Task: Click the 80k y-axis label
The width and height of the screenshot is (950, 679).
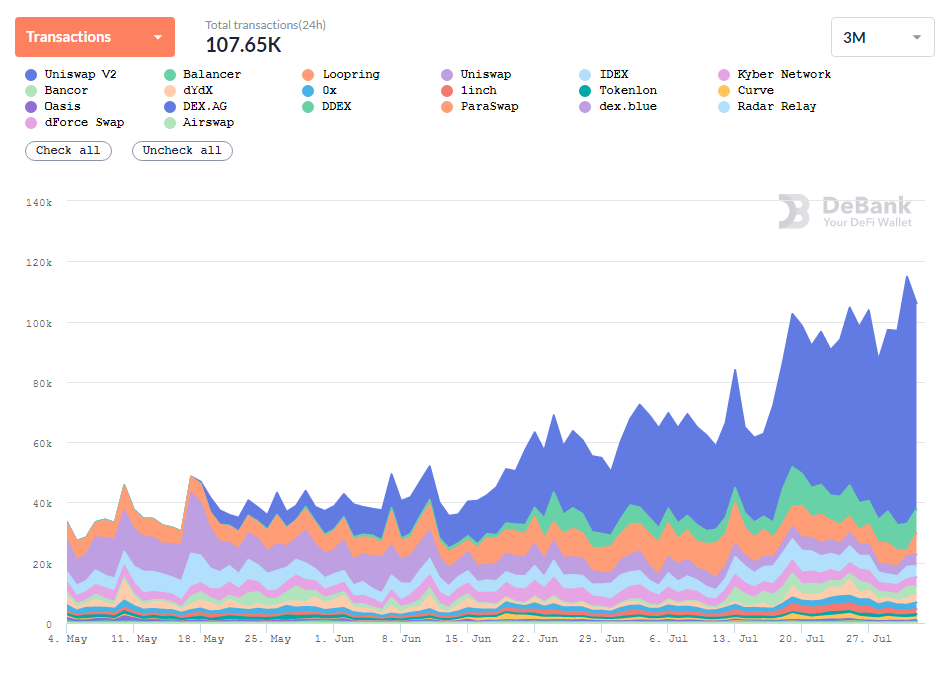Action: [42, 383]
